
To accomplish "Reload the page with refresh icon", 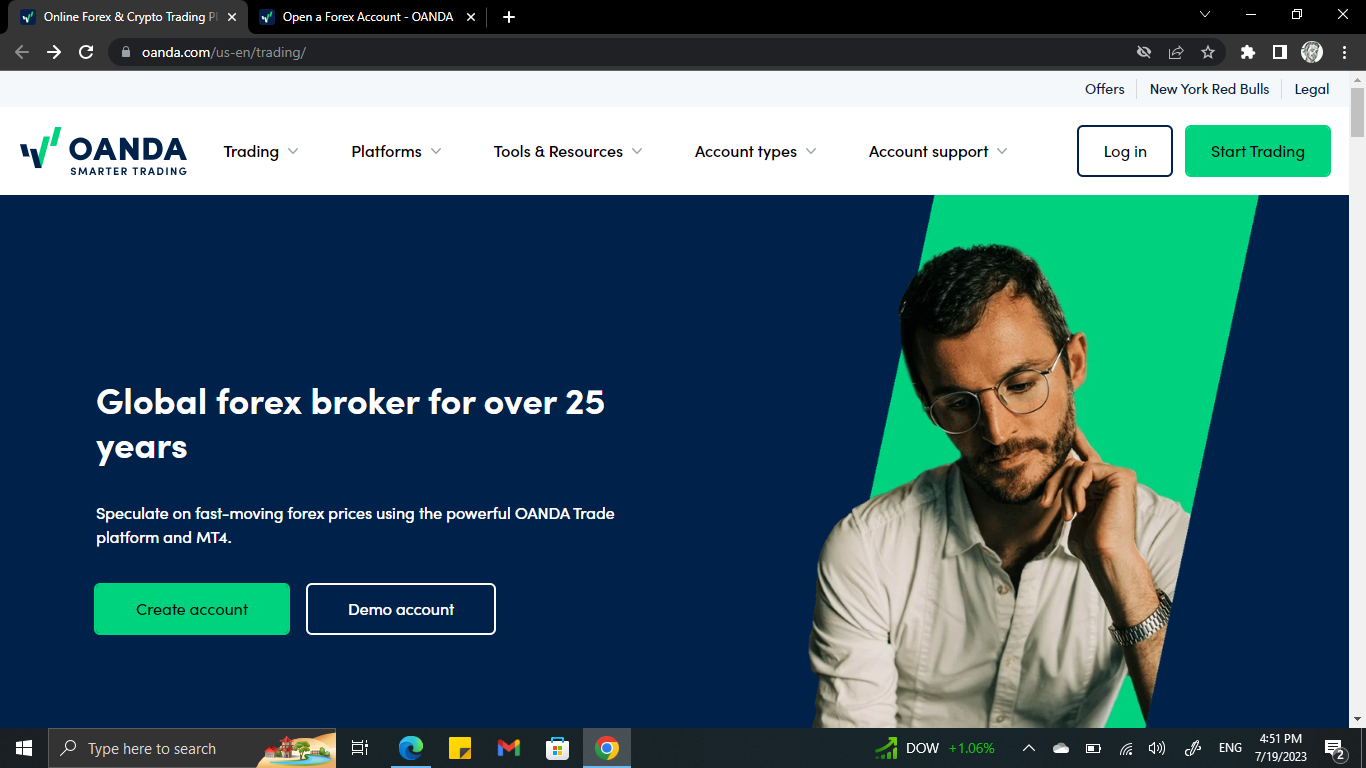I will coord(86,52).
